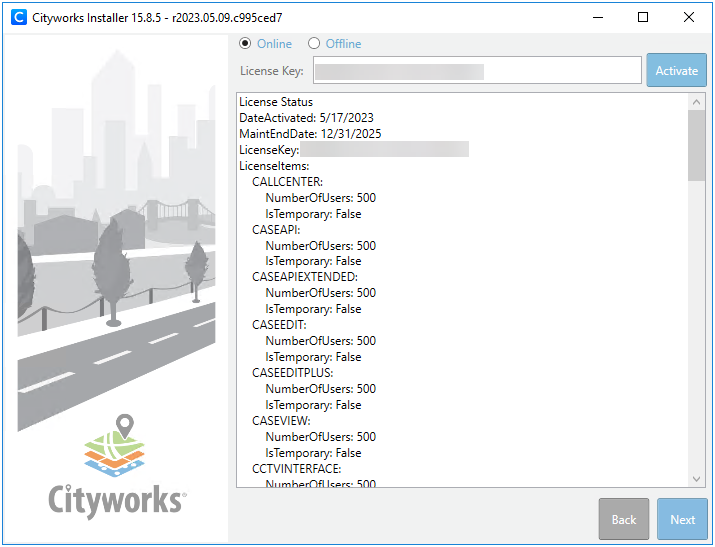The image size is (715, 547).
Task: Click the Cityworks wordmark text in sidebar
Action: click(x=116, y=498)
